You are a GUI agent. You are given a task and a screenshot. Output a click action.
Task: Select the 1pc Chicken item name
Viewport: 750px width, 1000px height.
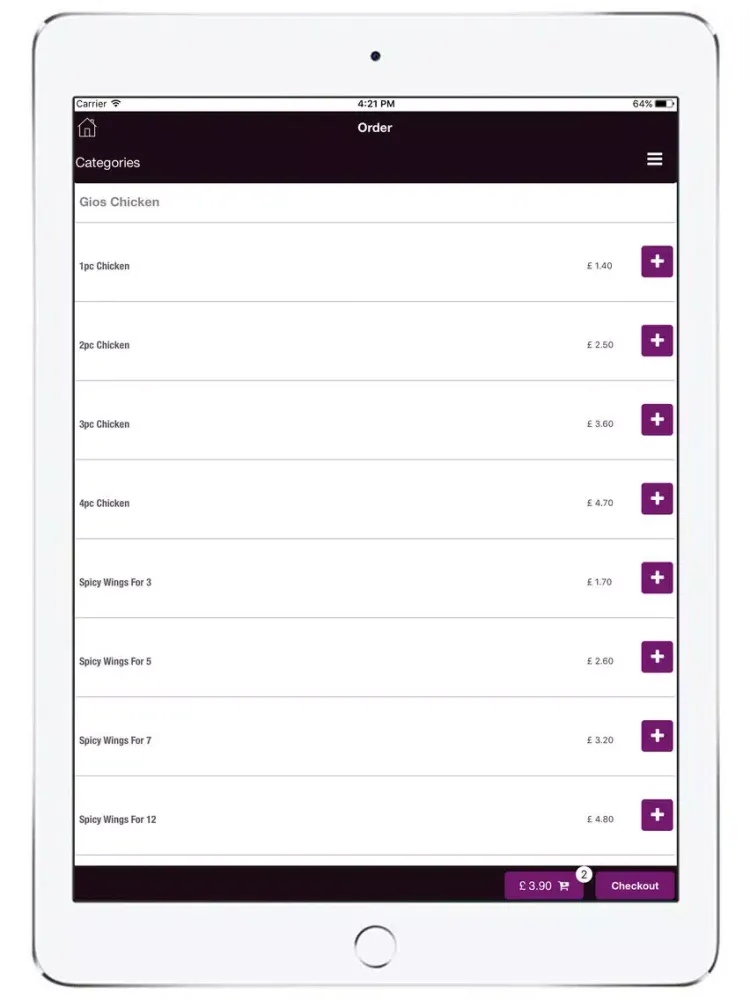(x=104, y=266)
